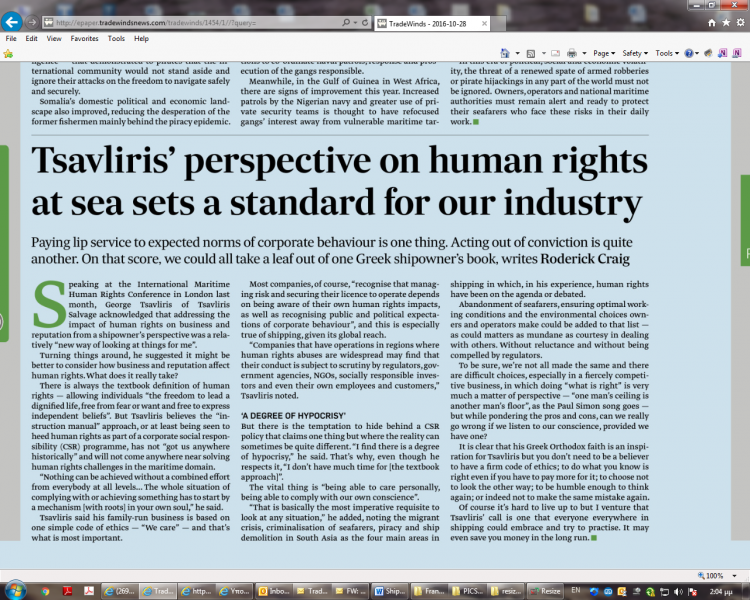
Task: Click the Add to Favorites bar star icon
Action: 10,52
